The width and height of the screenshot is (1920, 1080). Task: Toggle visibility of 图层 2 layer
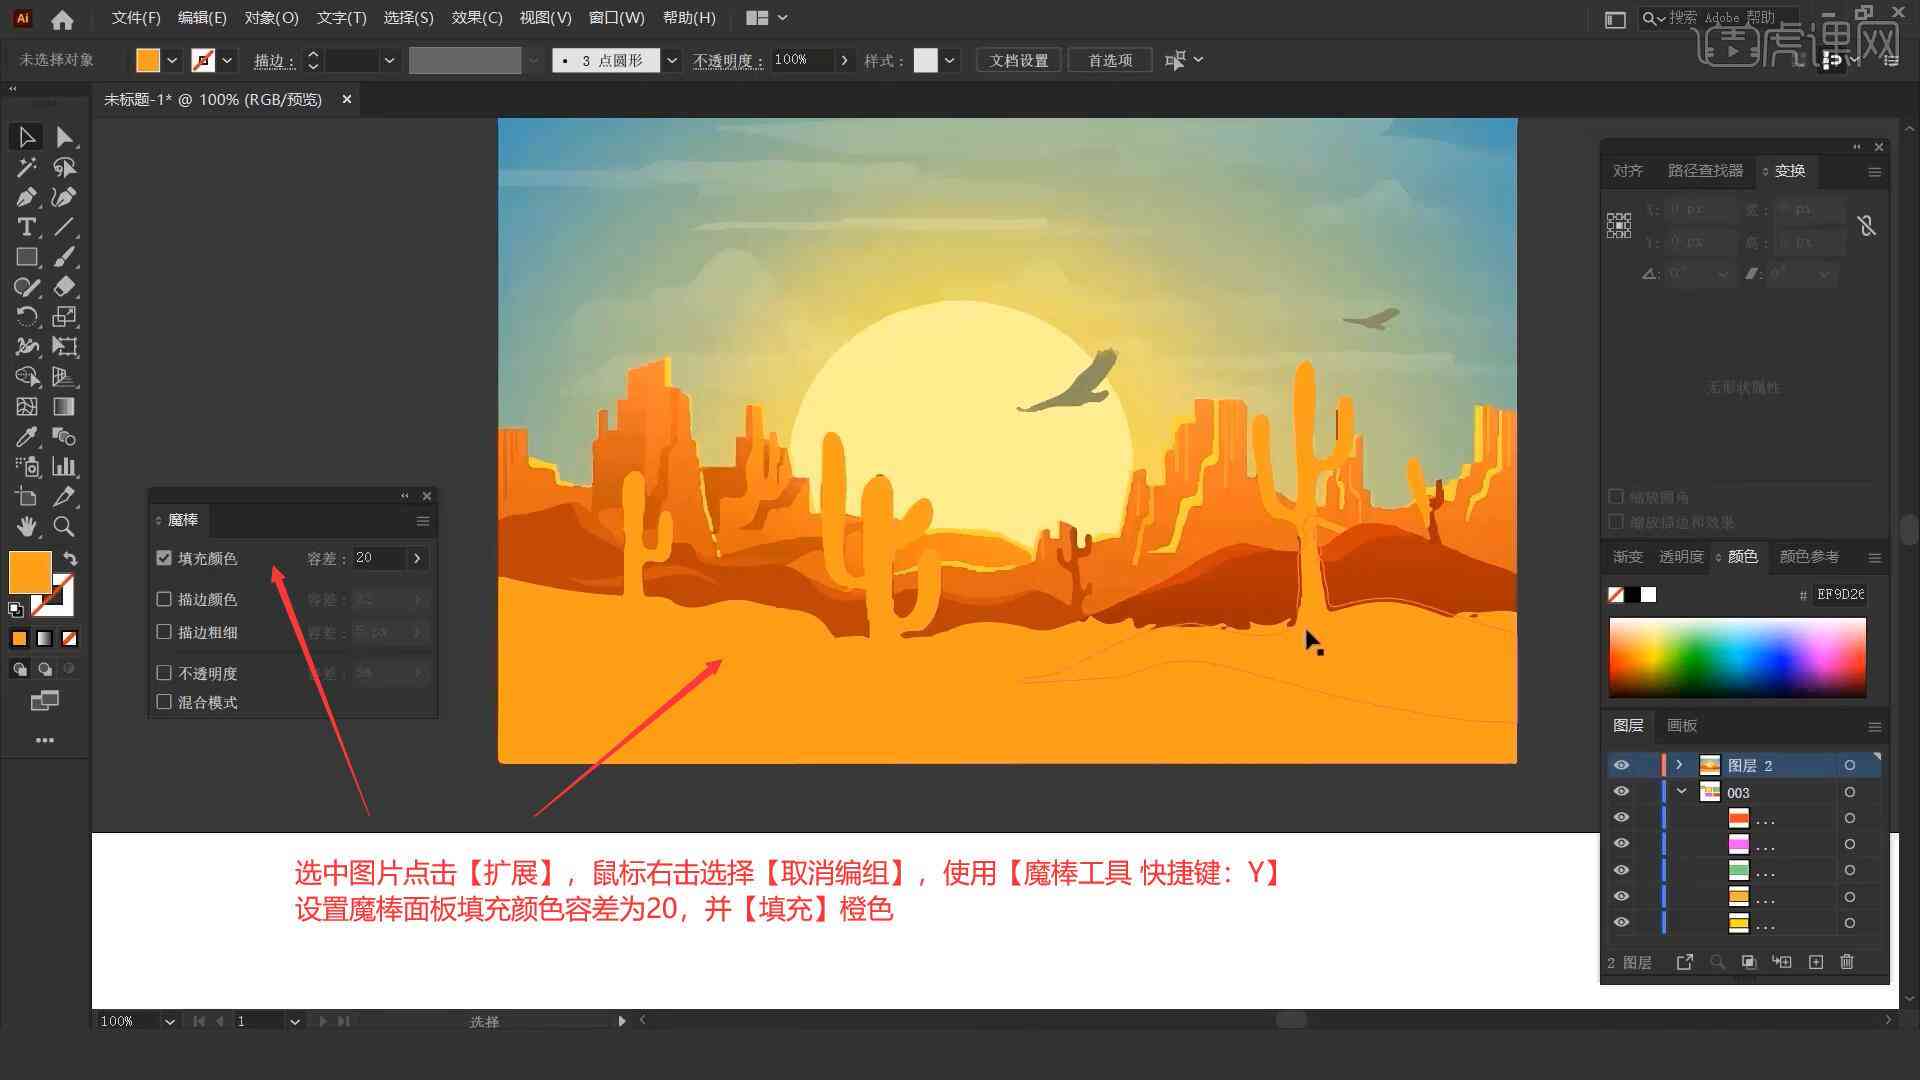(x=1622, y=765)
